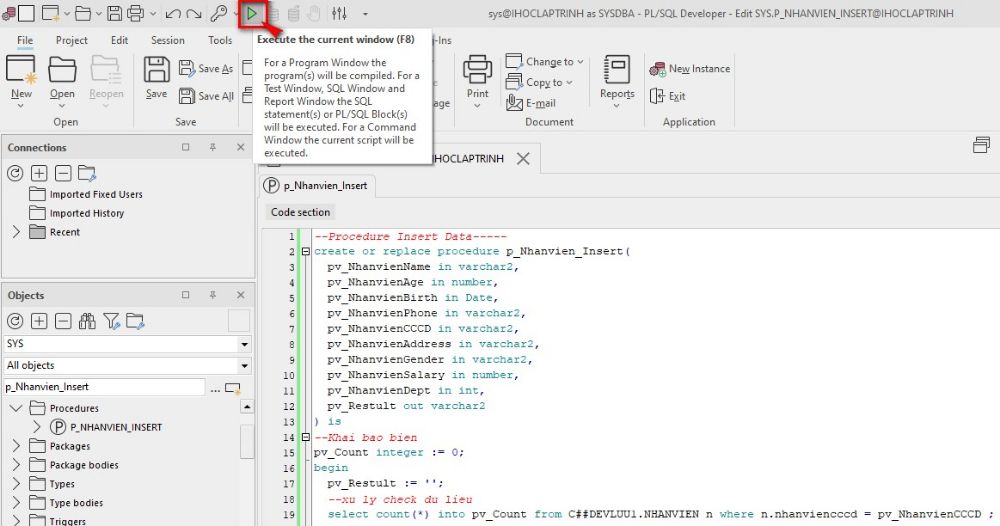Click the Execute current window play icon
Image resolution: width=1000 pixels, height=526 pixels.
tap(252, 13)
